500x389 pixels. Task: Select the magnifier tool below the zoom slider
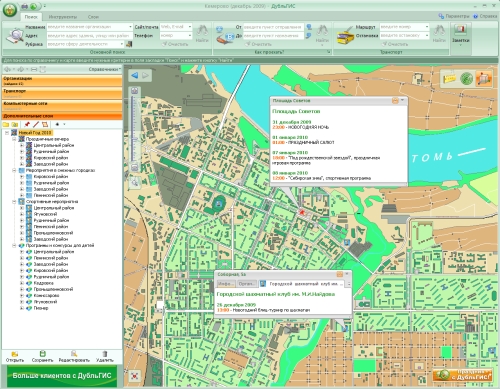pyautogui.click(x=135, y=182)
